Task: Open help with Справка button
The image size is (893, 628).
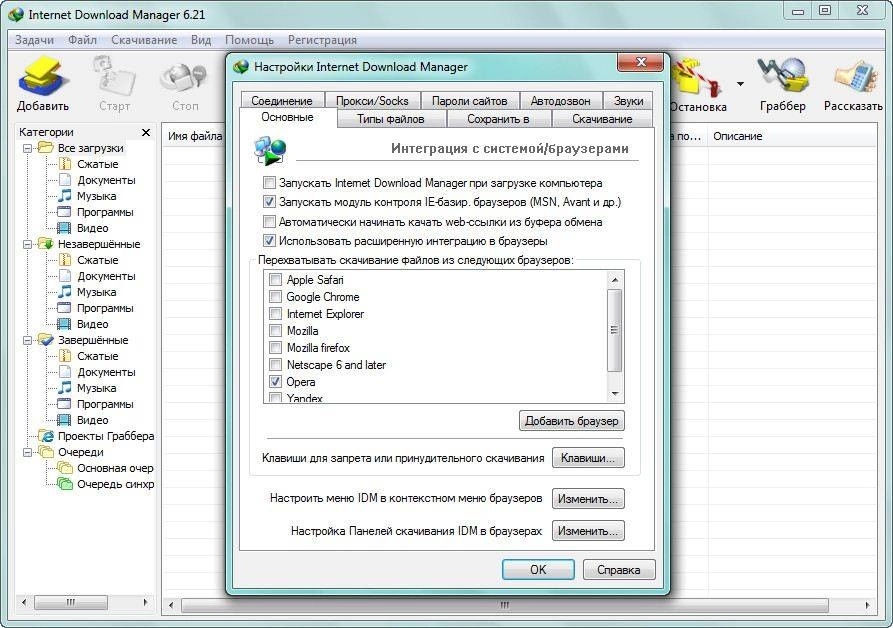Action: pos(618,569)
